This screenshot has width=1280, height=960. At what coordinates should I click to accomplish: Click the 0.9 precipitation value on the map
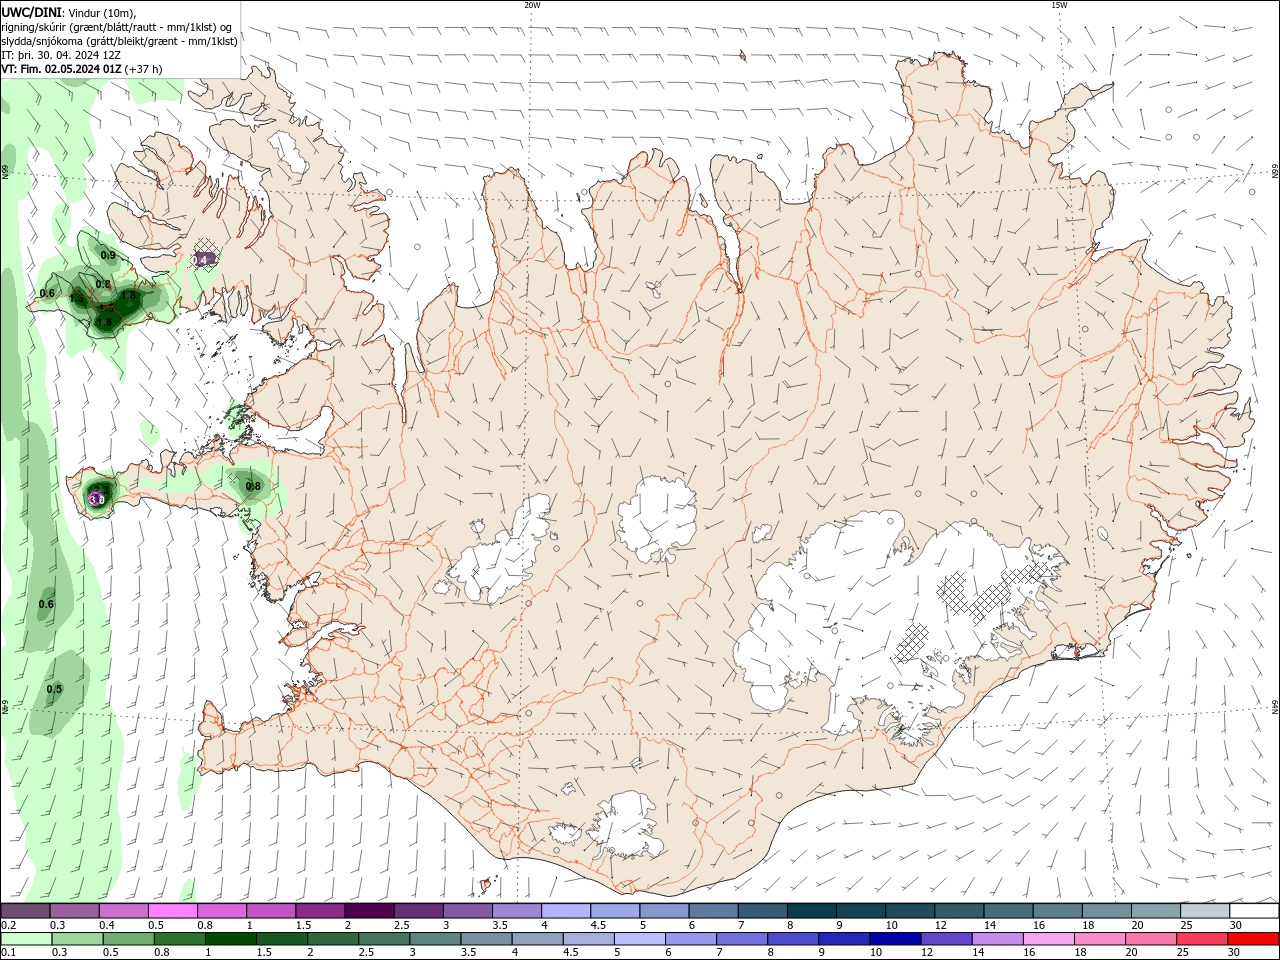point(108,256)
